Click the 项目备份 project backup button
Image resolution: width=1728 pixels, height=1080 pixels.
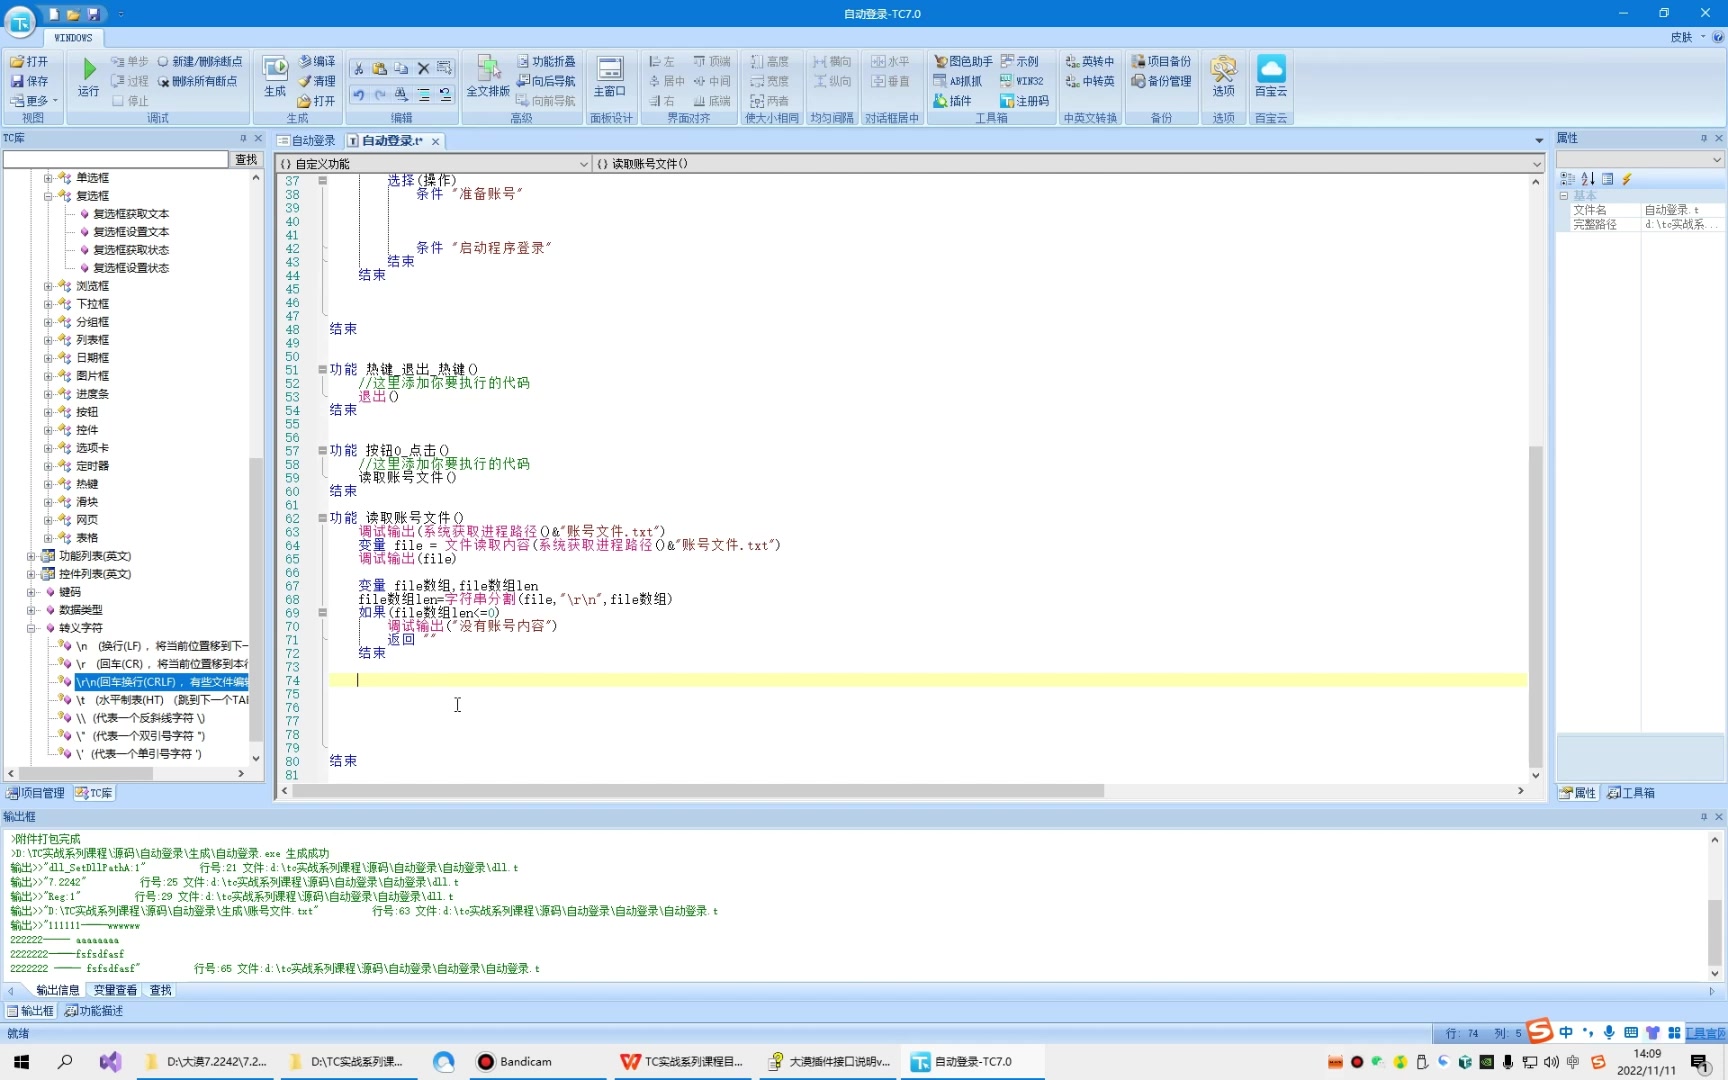click(1161, 61)
